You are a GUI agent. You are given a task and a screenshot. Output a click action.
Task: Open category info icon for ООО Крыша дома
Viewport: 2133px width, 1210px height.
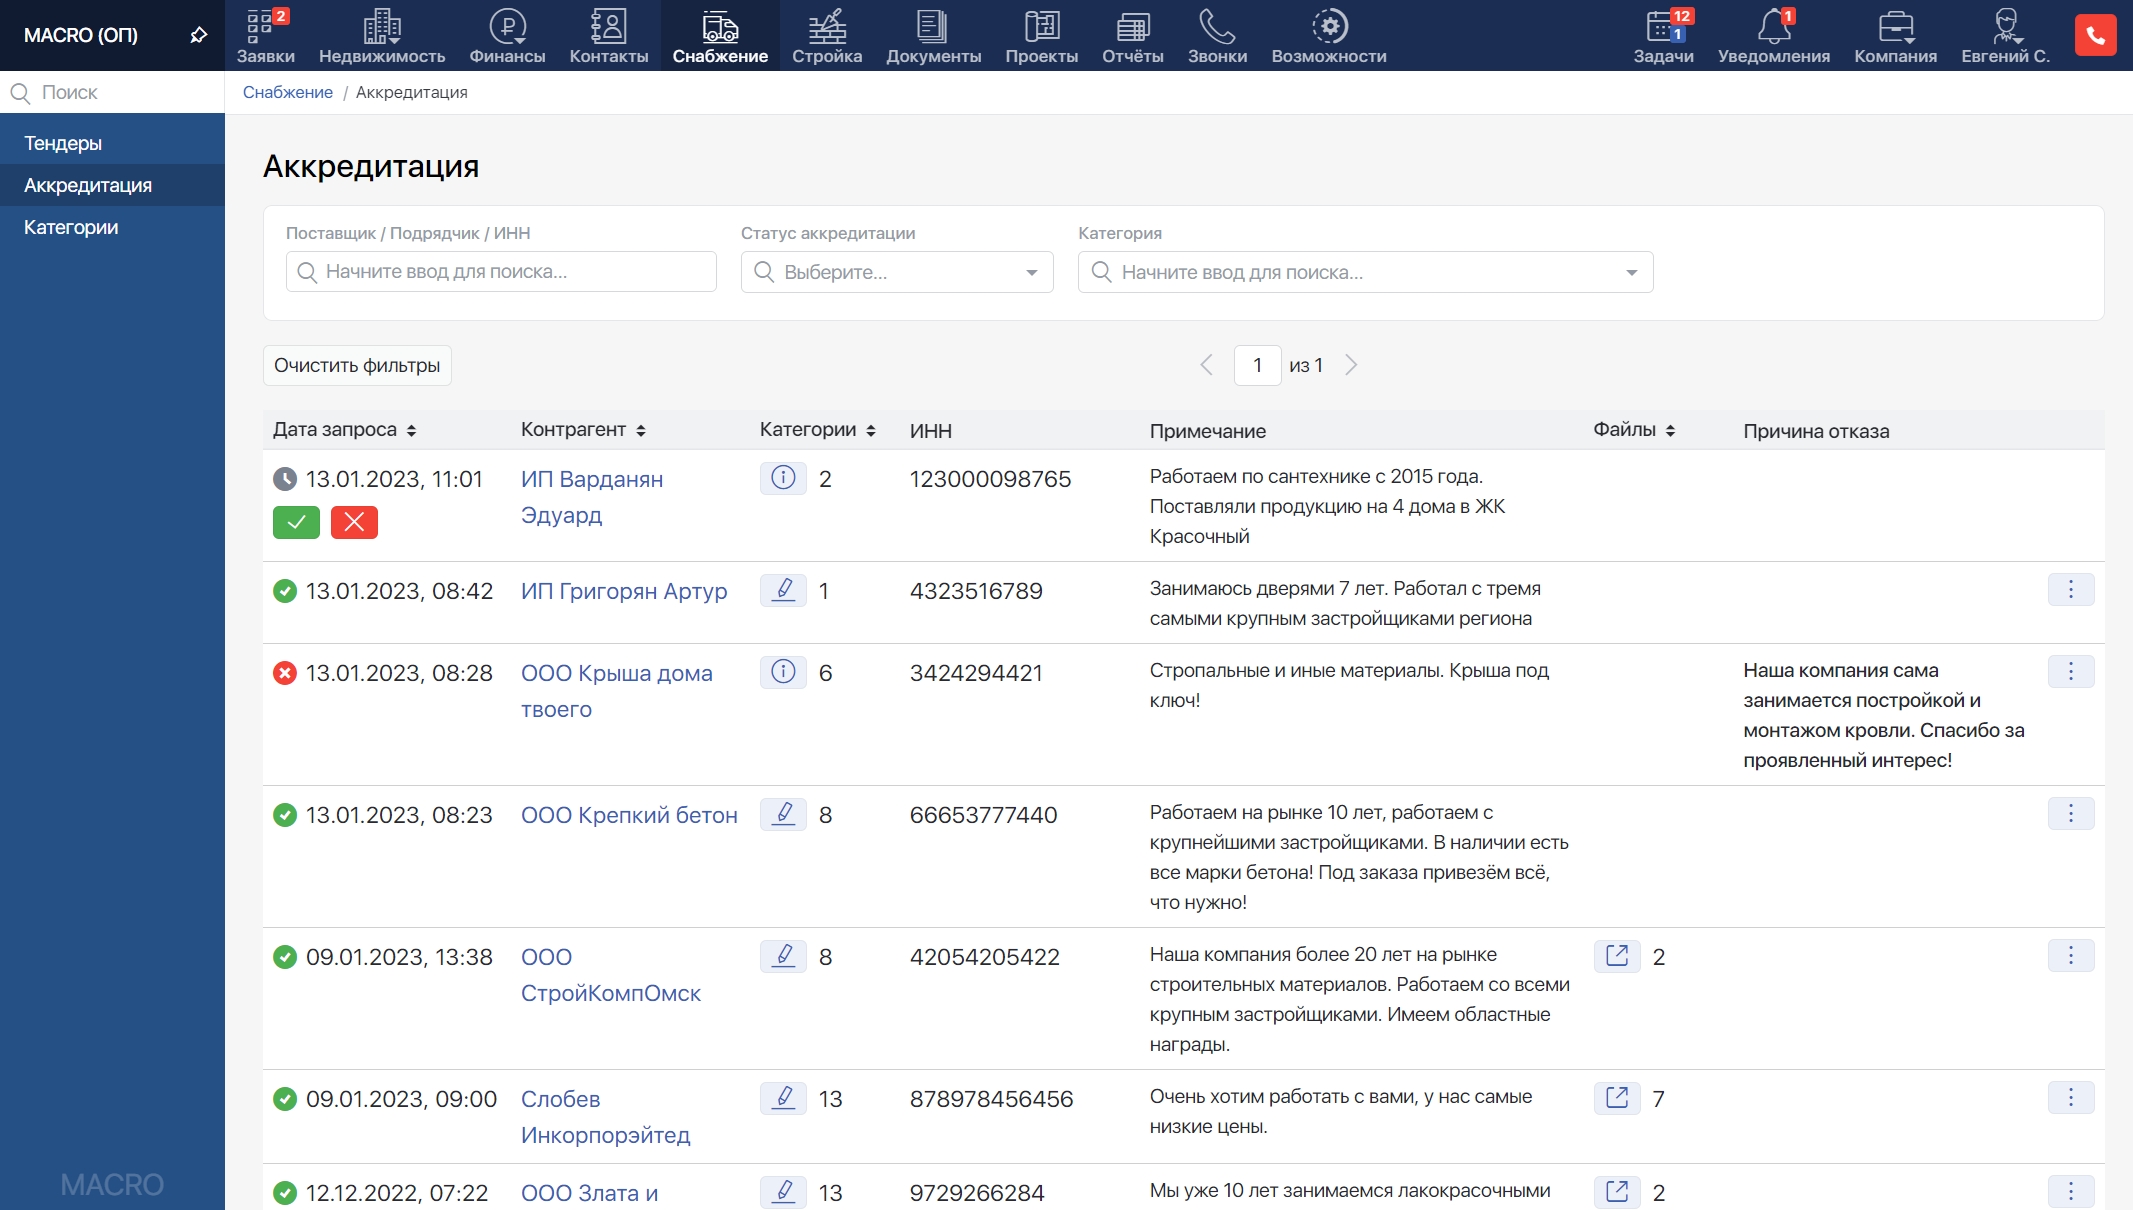pos(783,672)
